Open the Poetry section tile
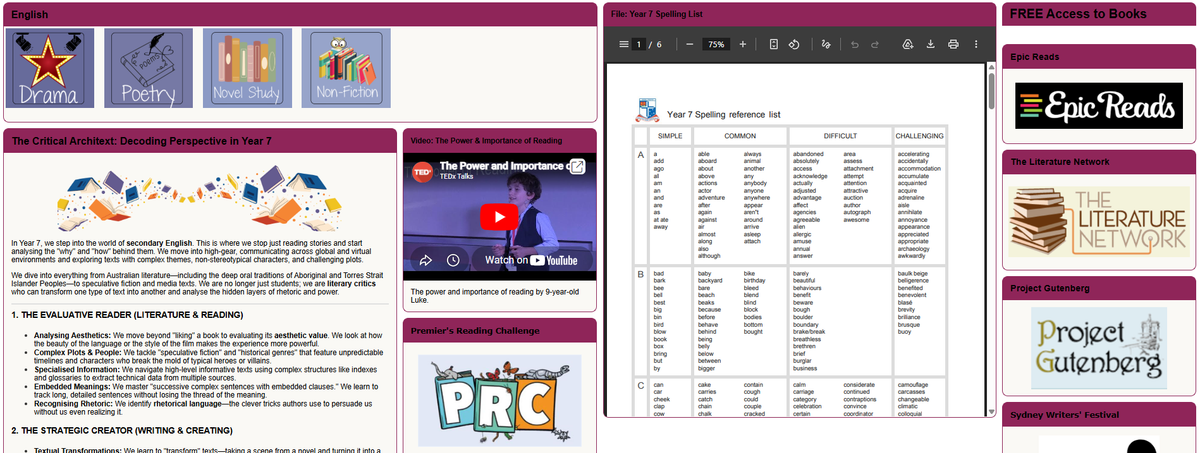1200x453 pixels. click(148, 68)
